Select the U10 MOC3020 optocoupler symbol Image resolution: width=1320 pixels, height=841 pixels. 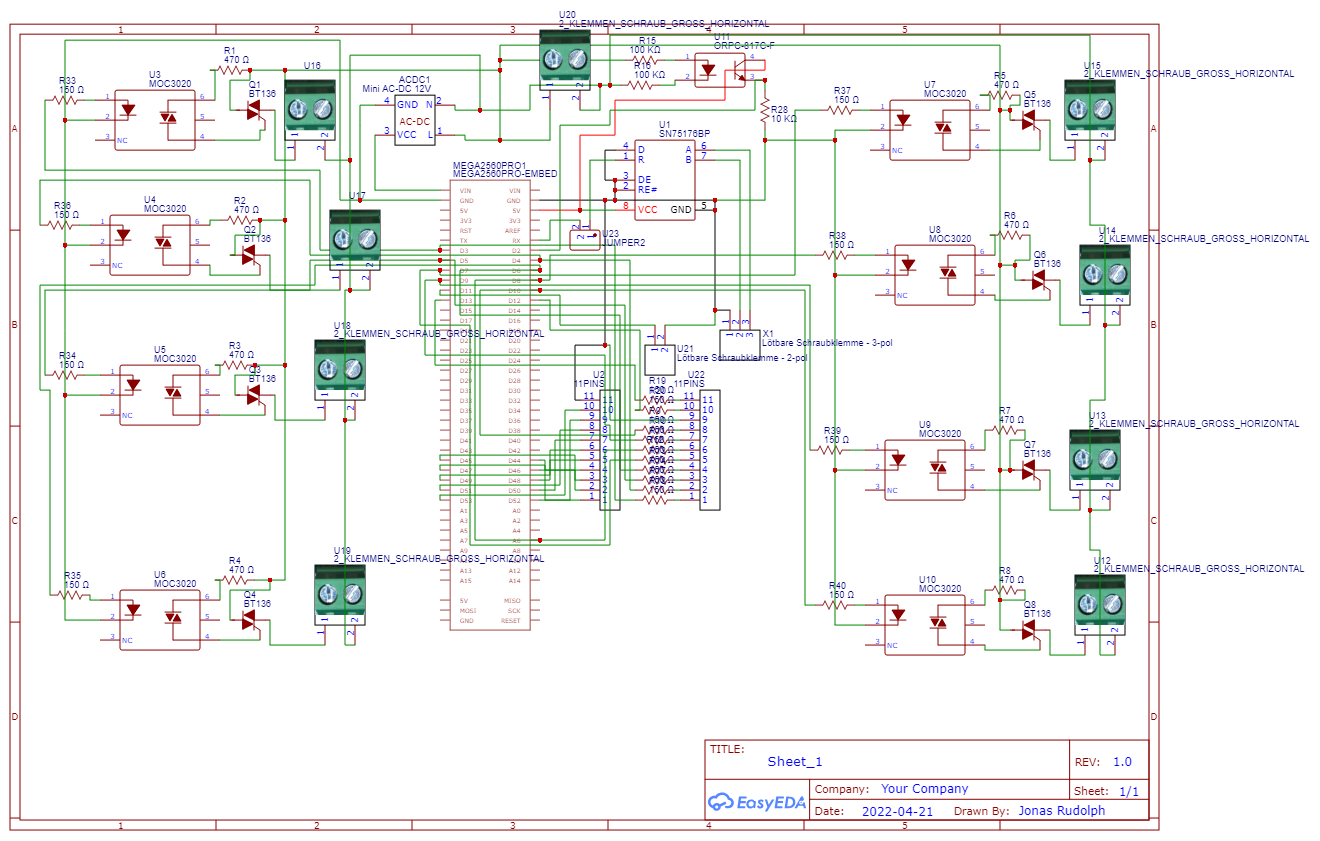click(x=925, y=625)
